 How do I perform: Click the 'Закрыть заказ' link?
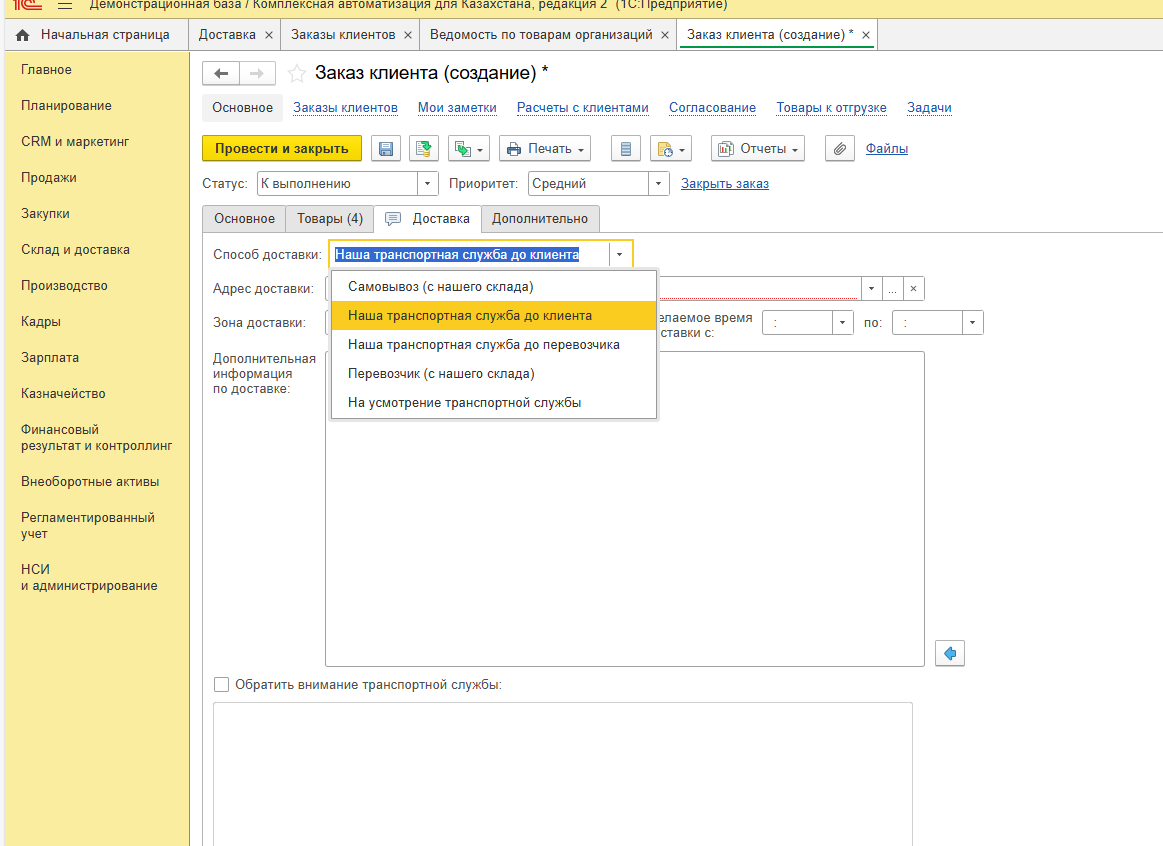pos(724,184)
